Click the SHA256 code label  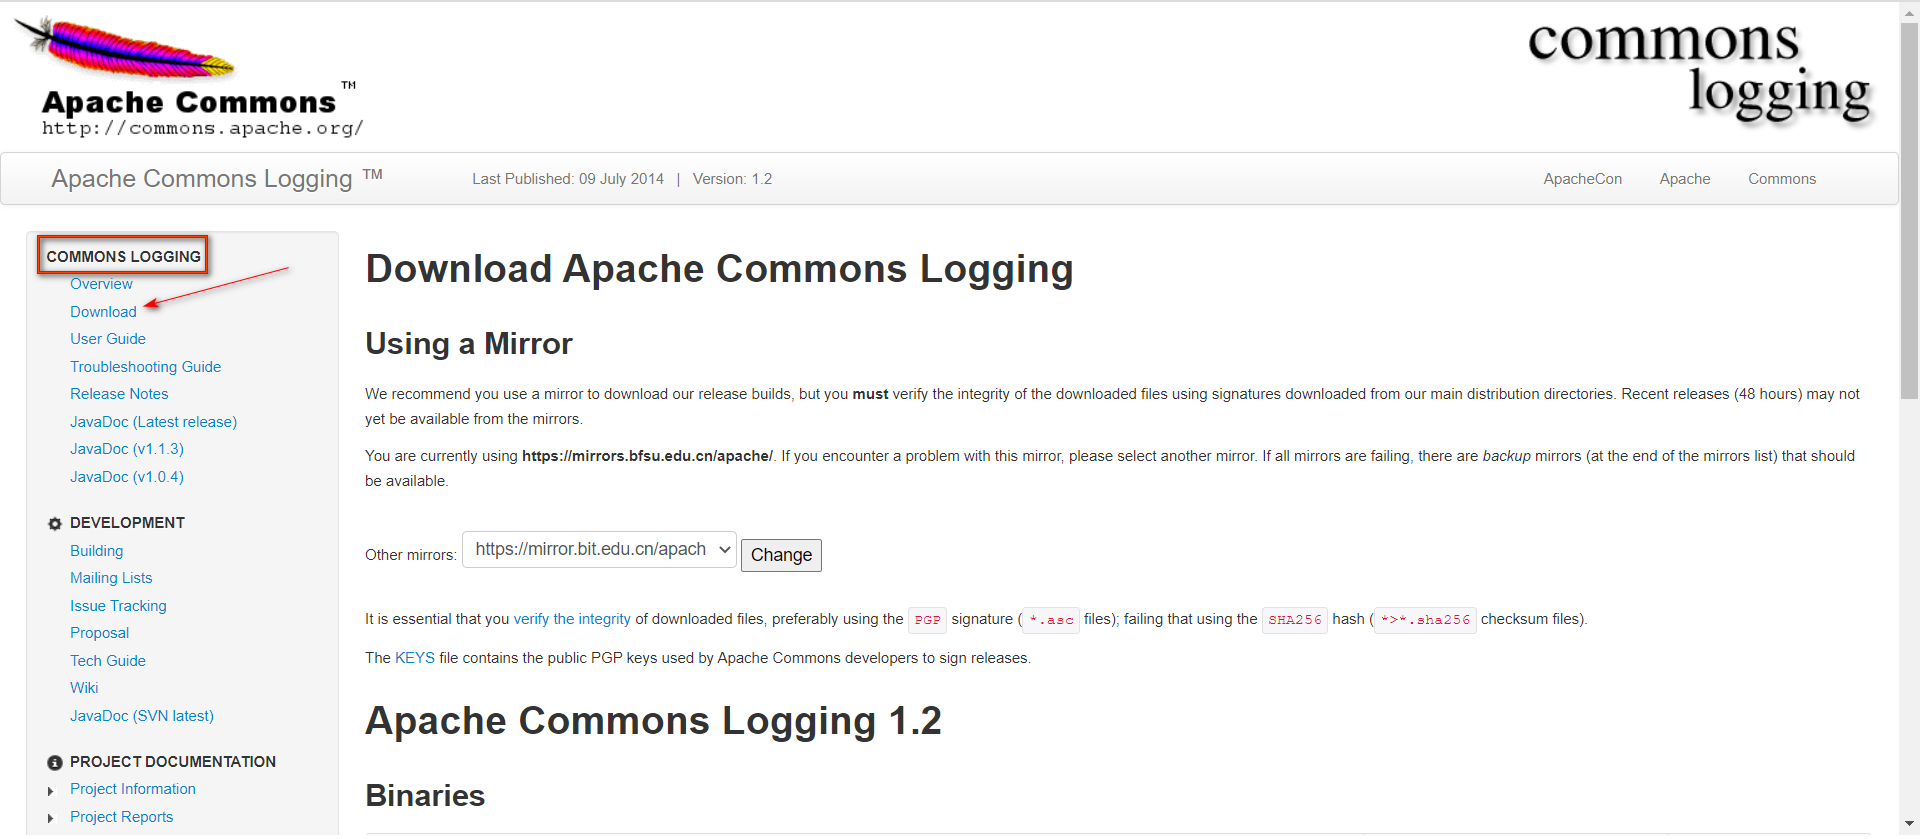click(1294, 620)
